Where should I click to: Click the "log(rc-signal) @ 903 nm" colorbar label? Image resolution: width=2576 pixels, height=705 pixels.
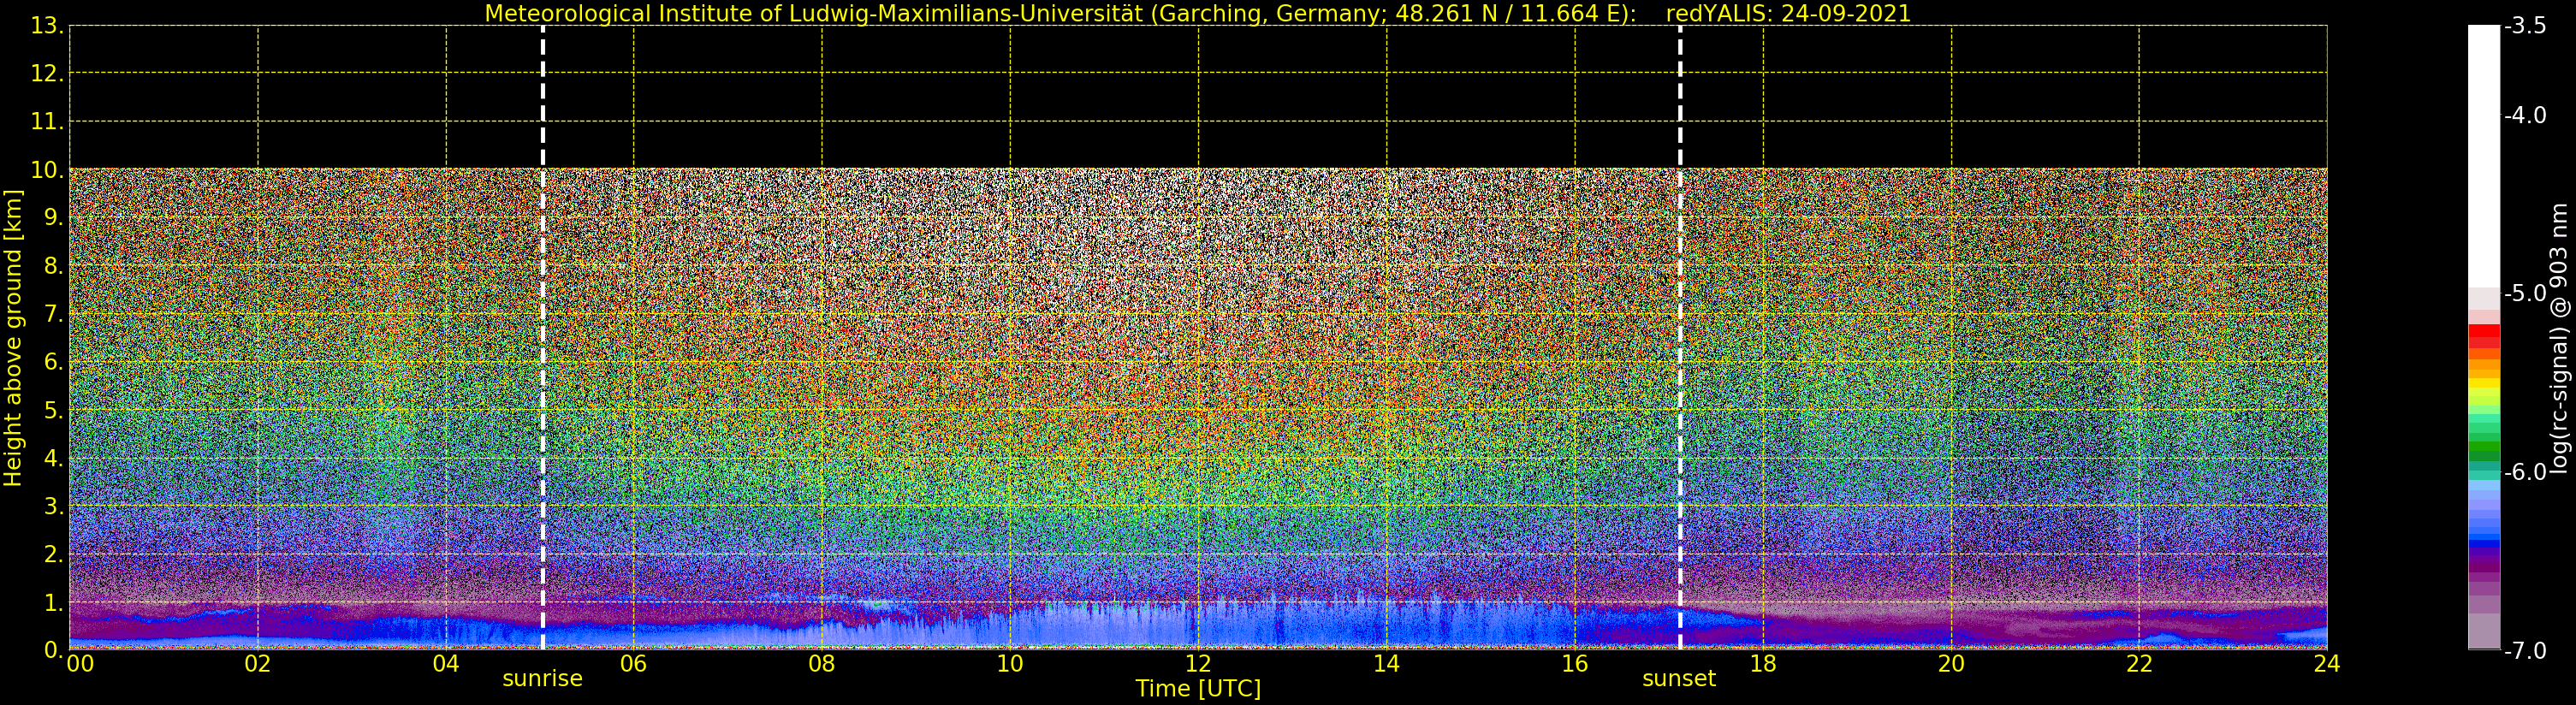[x=2559, y=338]
